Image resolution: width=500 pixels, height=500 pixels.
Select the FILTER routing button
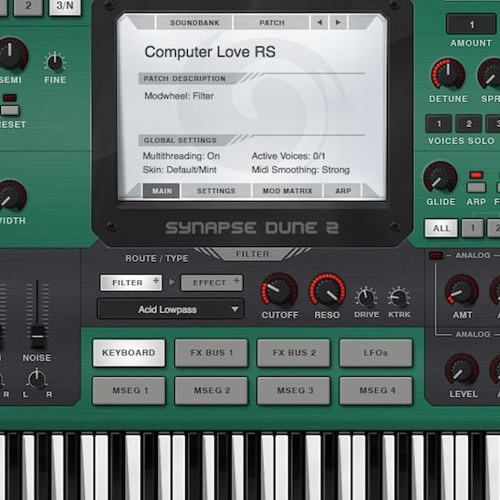131,283
